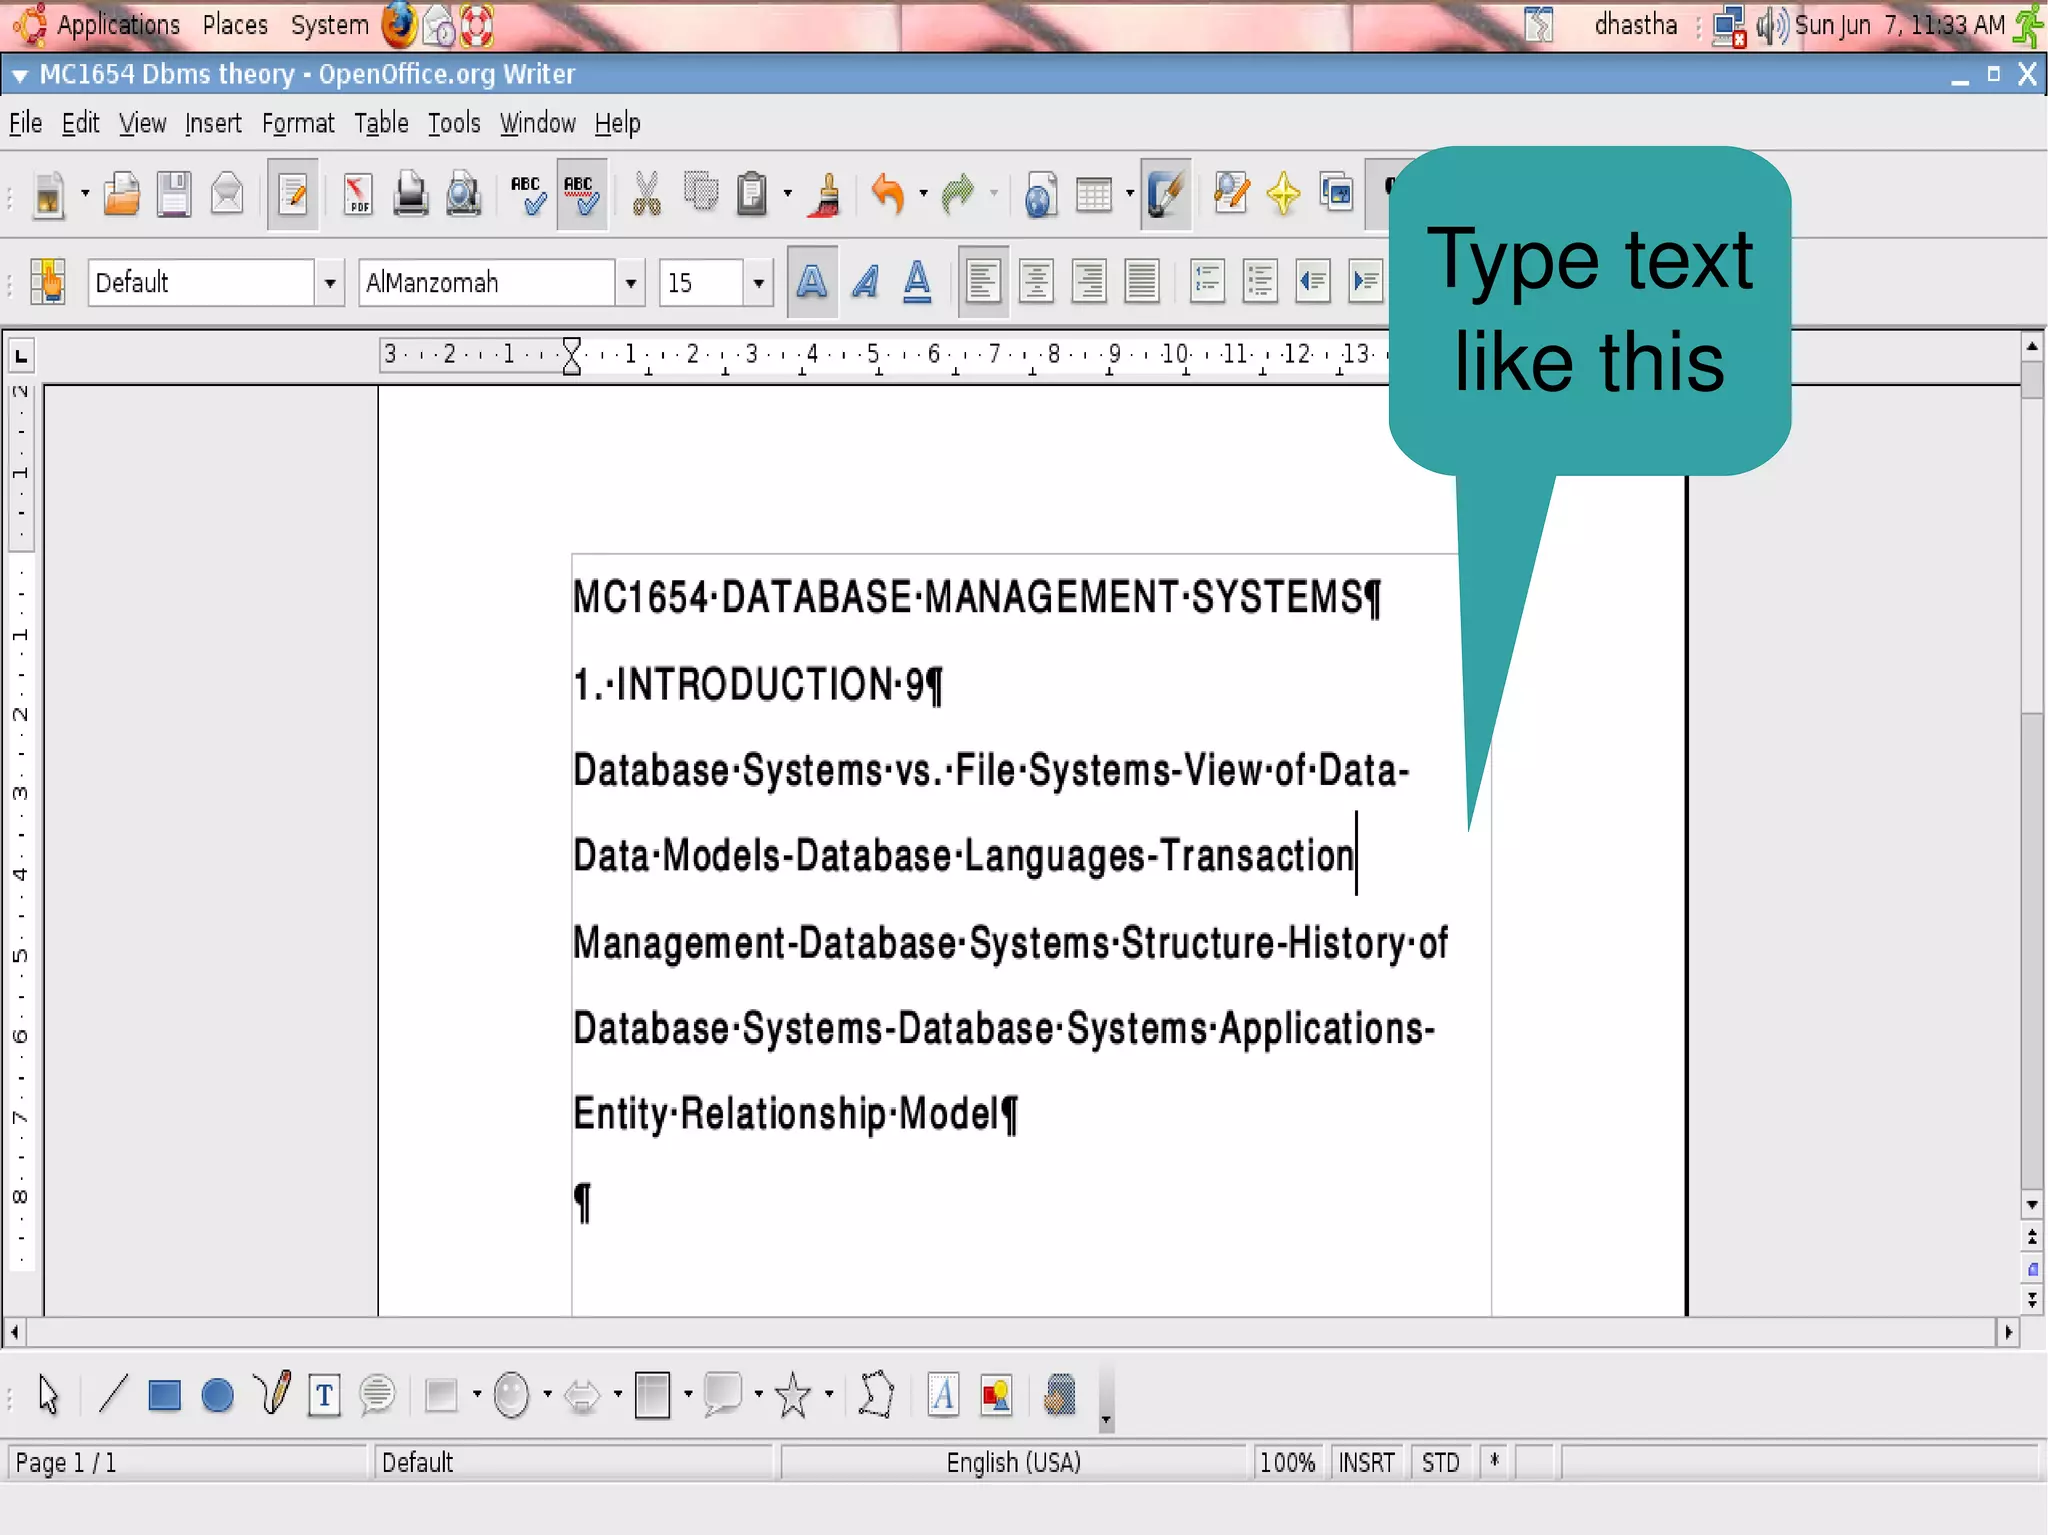This screenshot has height=1535, width=2048.
Task: Launch Firefox from the top panel
Action: click(399, 25)
